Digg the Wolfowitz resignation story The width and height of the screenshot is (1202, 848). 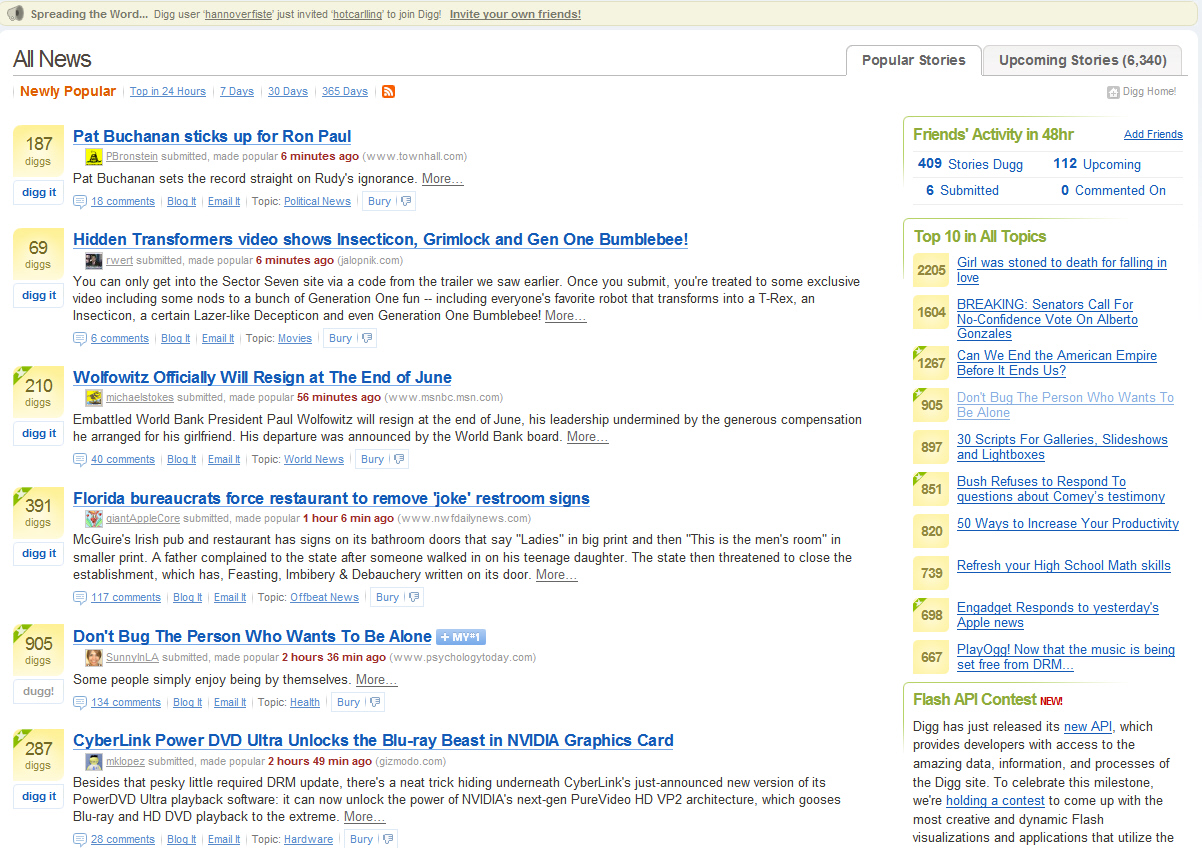tap(39, 433)
